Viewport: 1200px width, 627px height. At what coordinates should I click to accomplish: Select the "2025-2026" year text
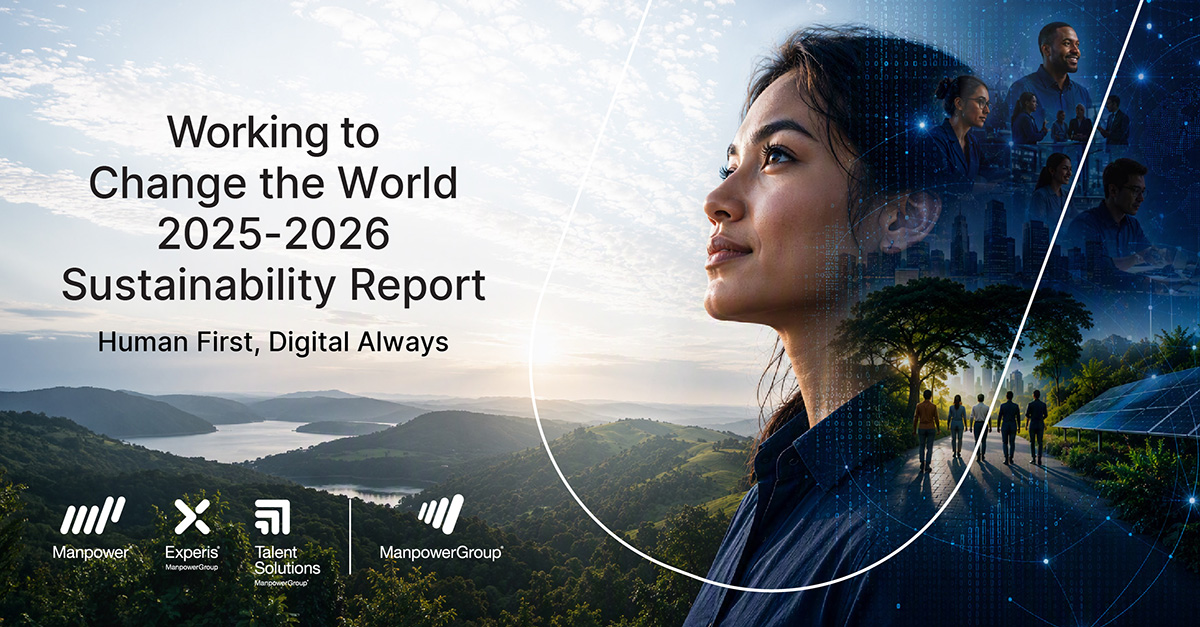(273, 234)
